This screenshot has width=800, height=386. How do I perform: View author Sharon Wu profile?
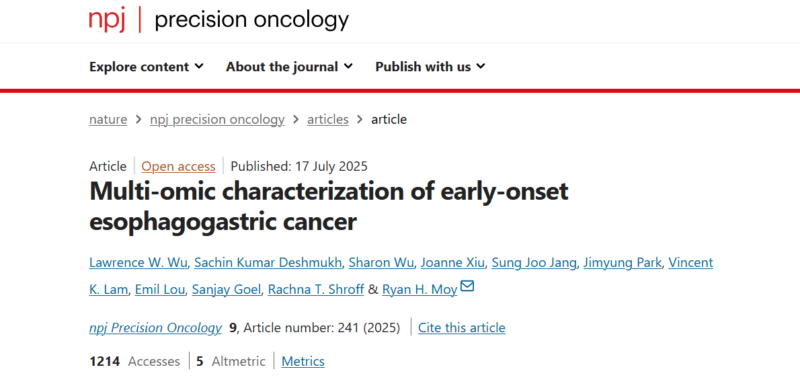pyautogui.click(x=382, y=263)
